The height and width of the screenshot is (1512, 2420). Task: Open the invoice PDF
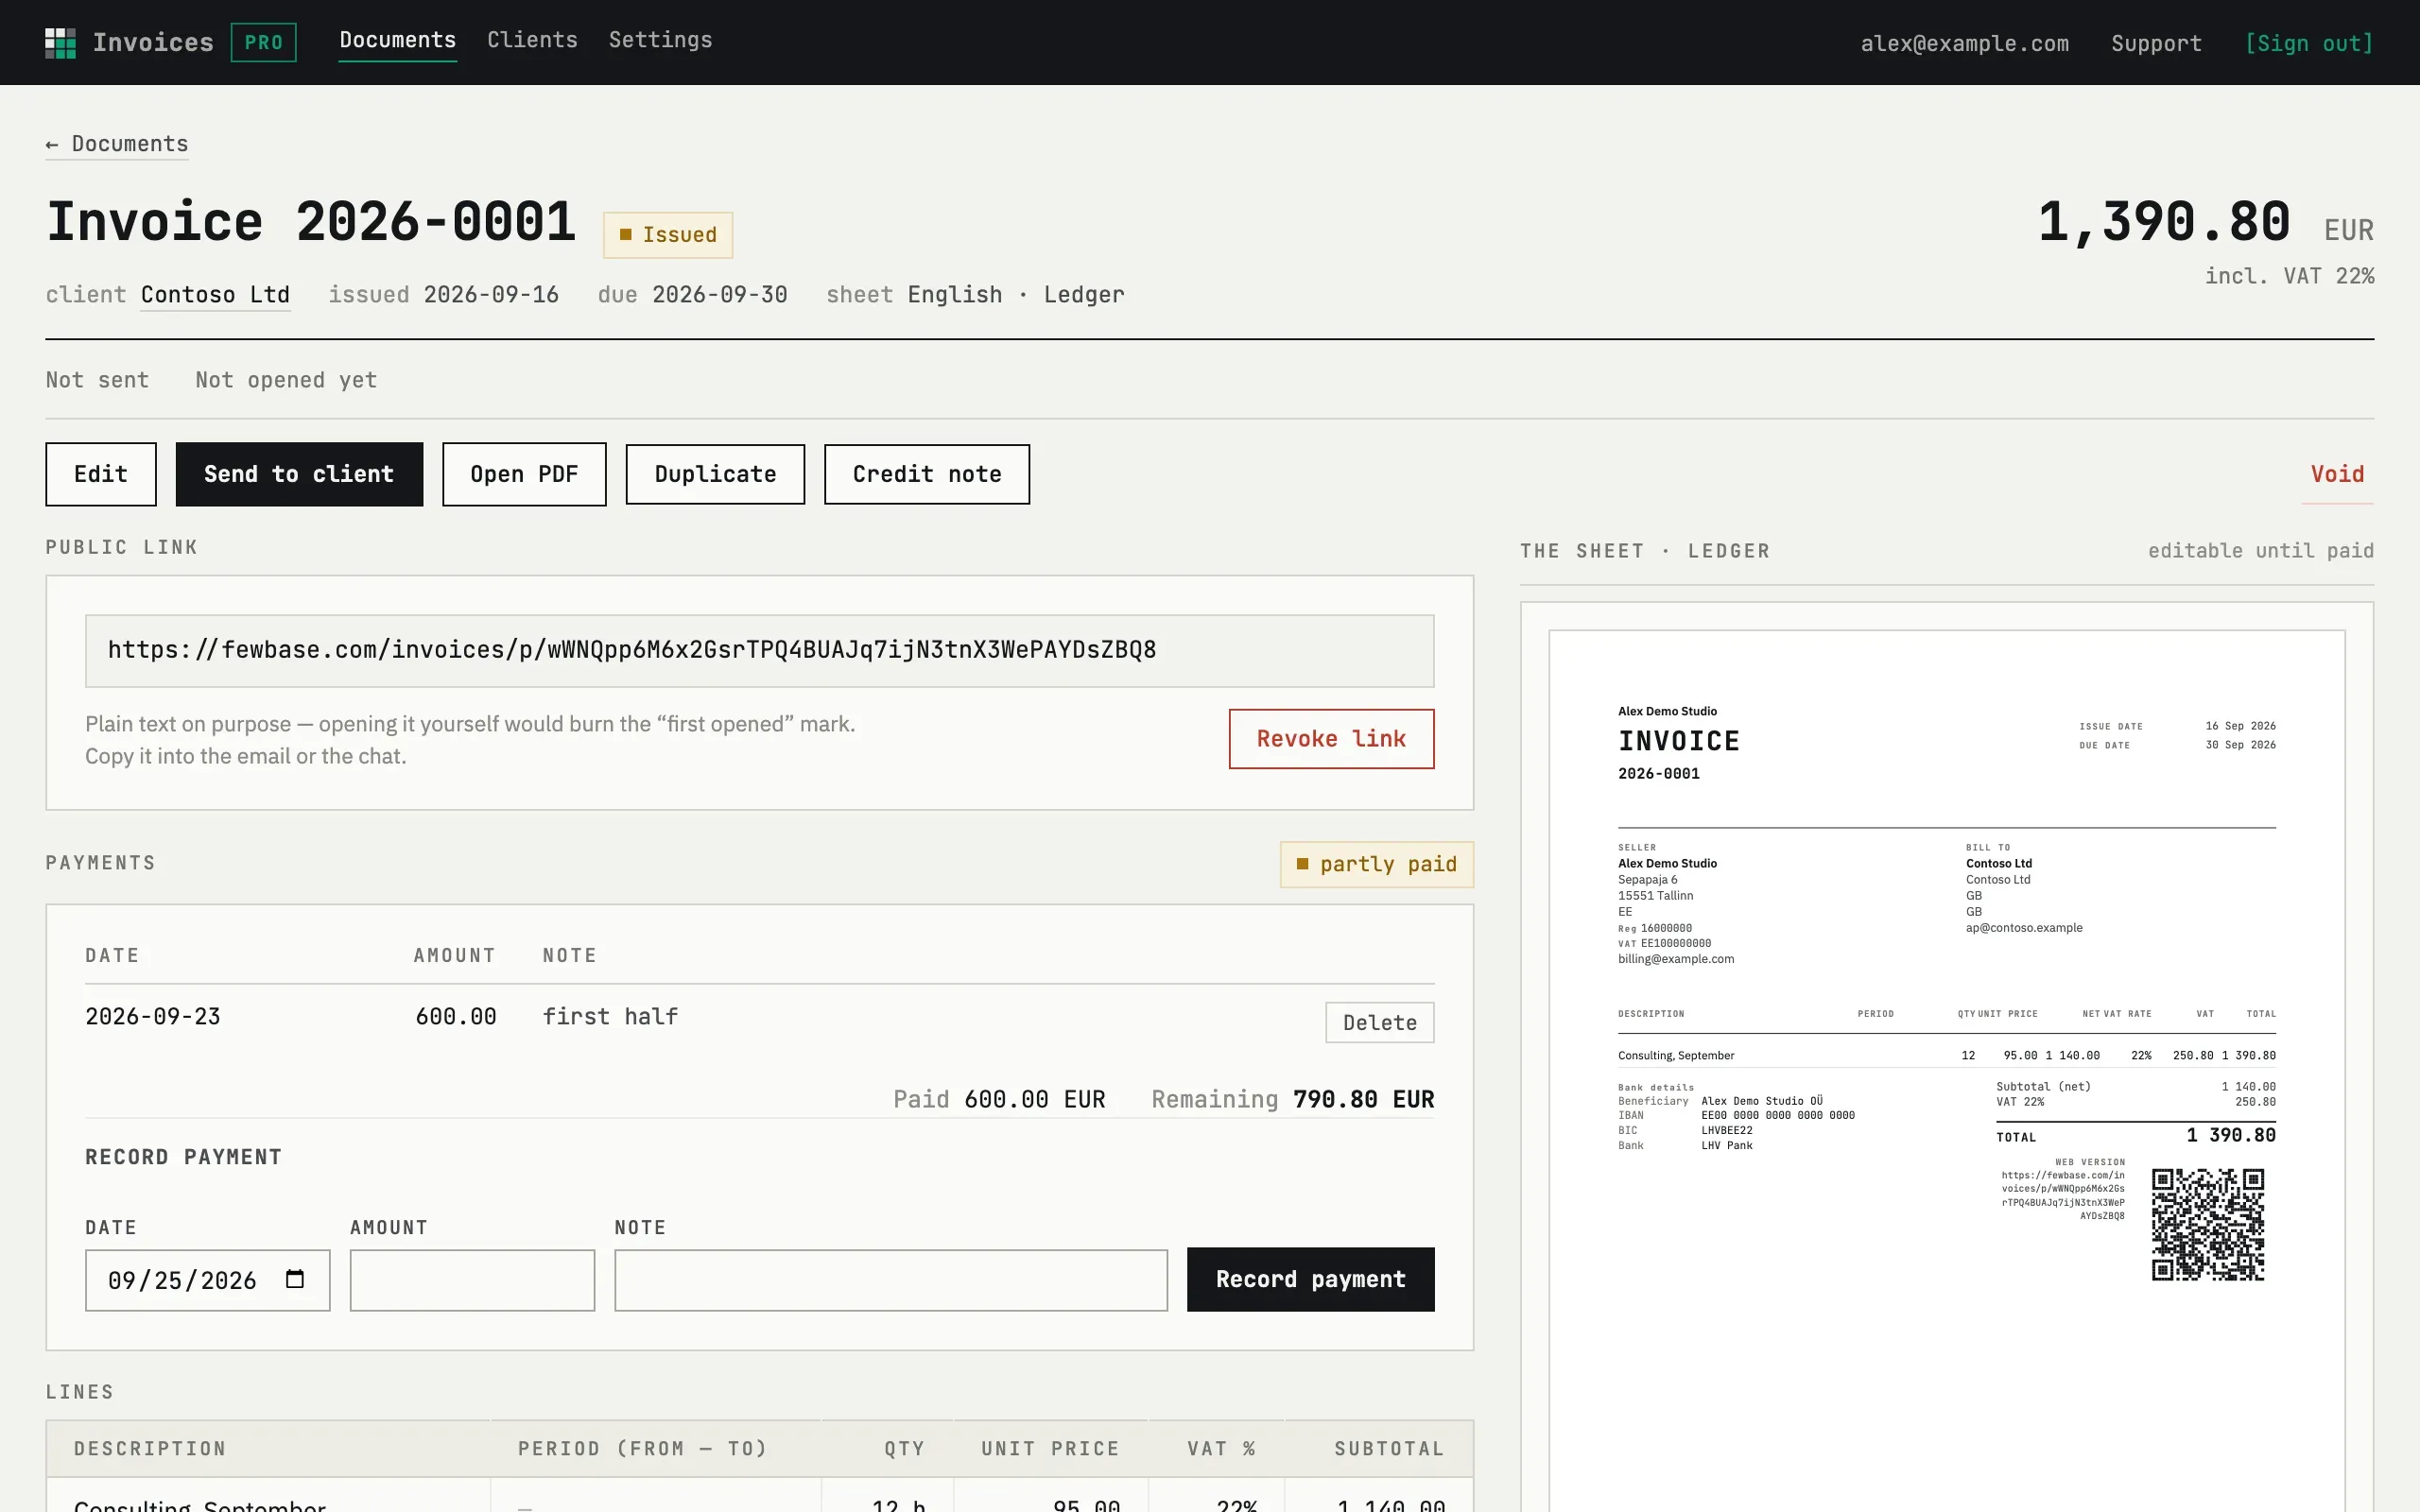coord(524,474)
